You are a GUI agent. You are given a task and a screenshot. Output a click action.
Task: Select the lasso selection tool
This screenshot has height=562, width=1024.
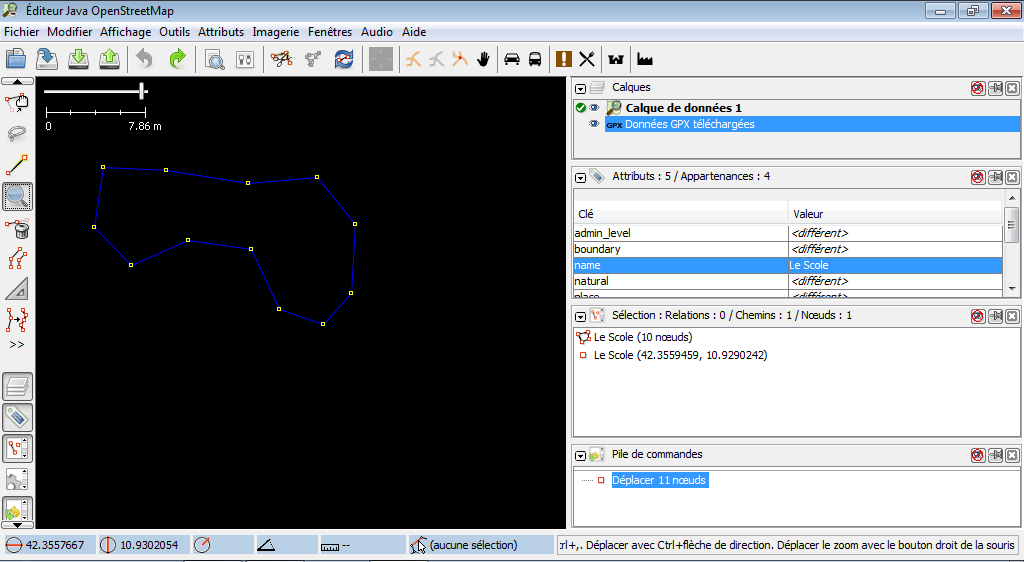(x=17, y=133)
